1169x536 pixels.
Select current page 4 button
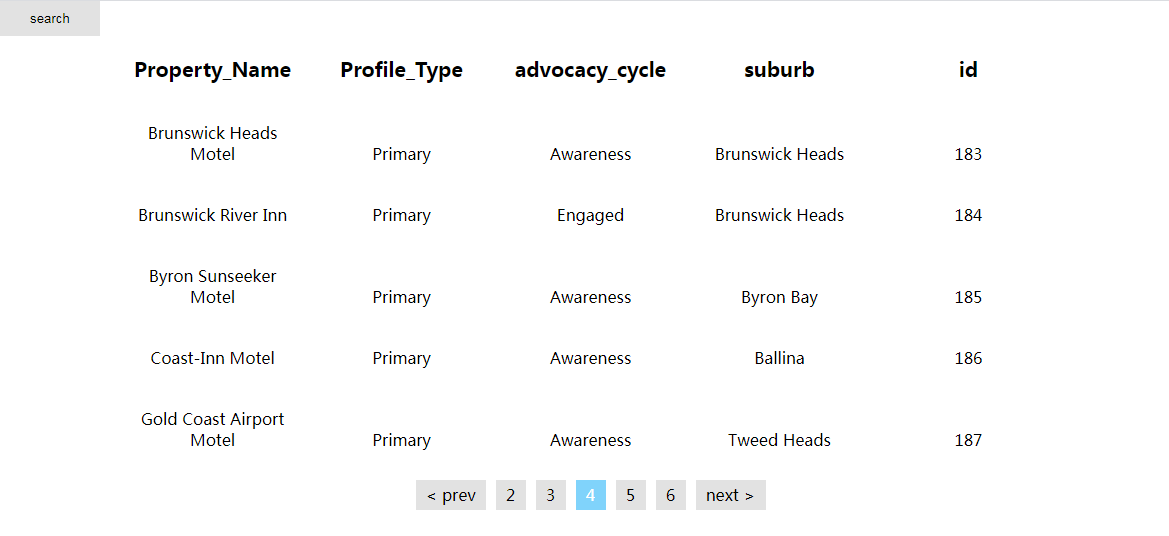pos(591,495)
